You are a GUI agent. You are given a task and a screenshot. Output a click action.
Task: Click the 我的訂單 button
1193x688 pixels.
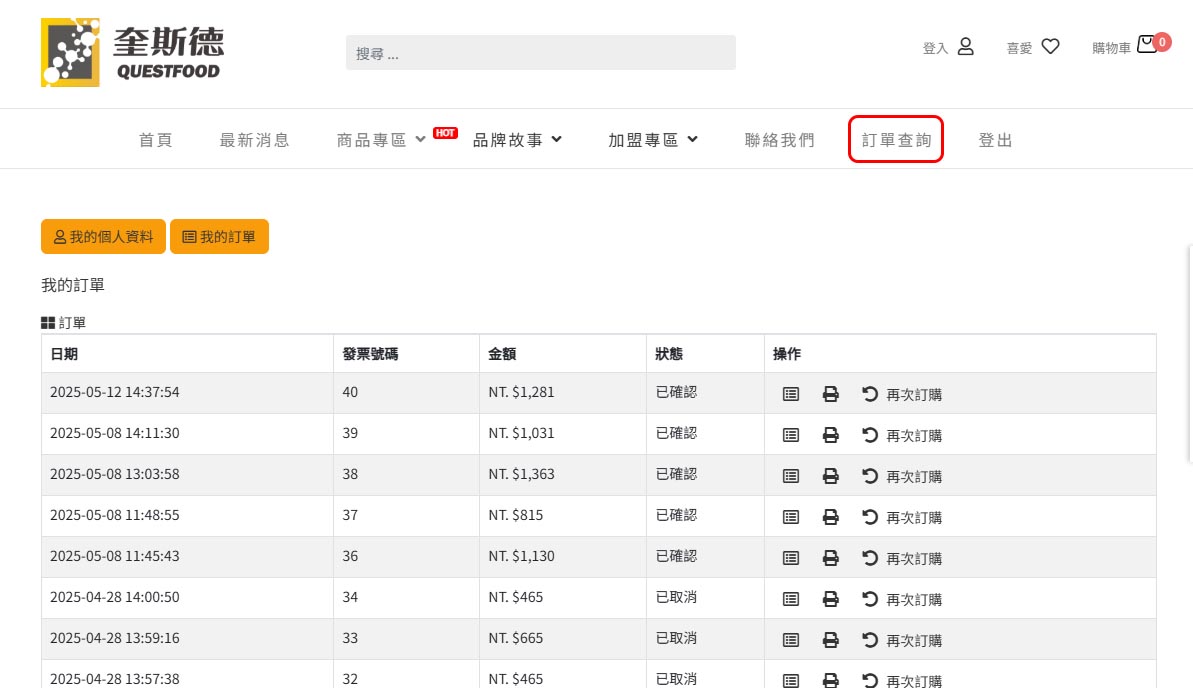[x=219, y=237]
